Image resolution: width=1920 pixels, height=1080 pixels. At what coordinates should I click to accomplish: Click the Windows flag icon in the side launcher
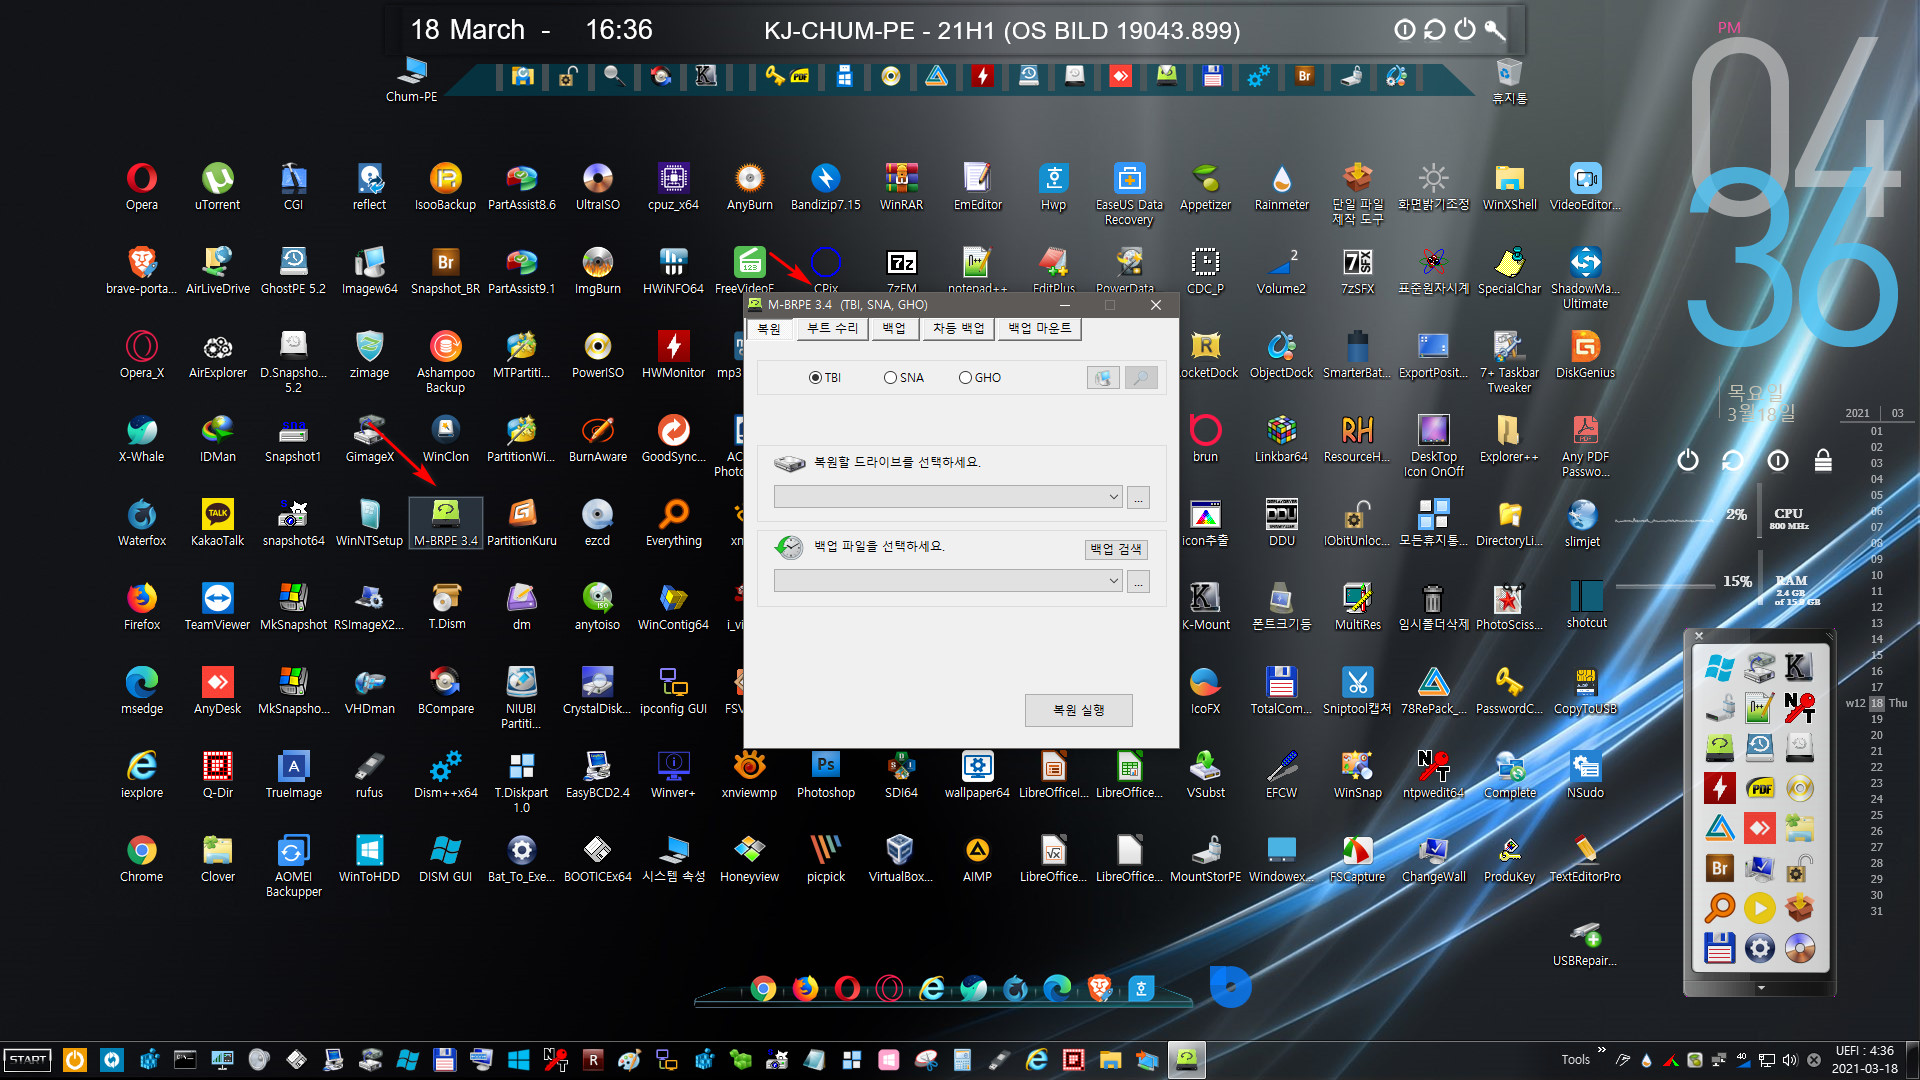tap(1720, 668)
